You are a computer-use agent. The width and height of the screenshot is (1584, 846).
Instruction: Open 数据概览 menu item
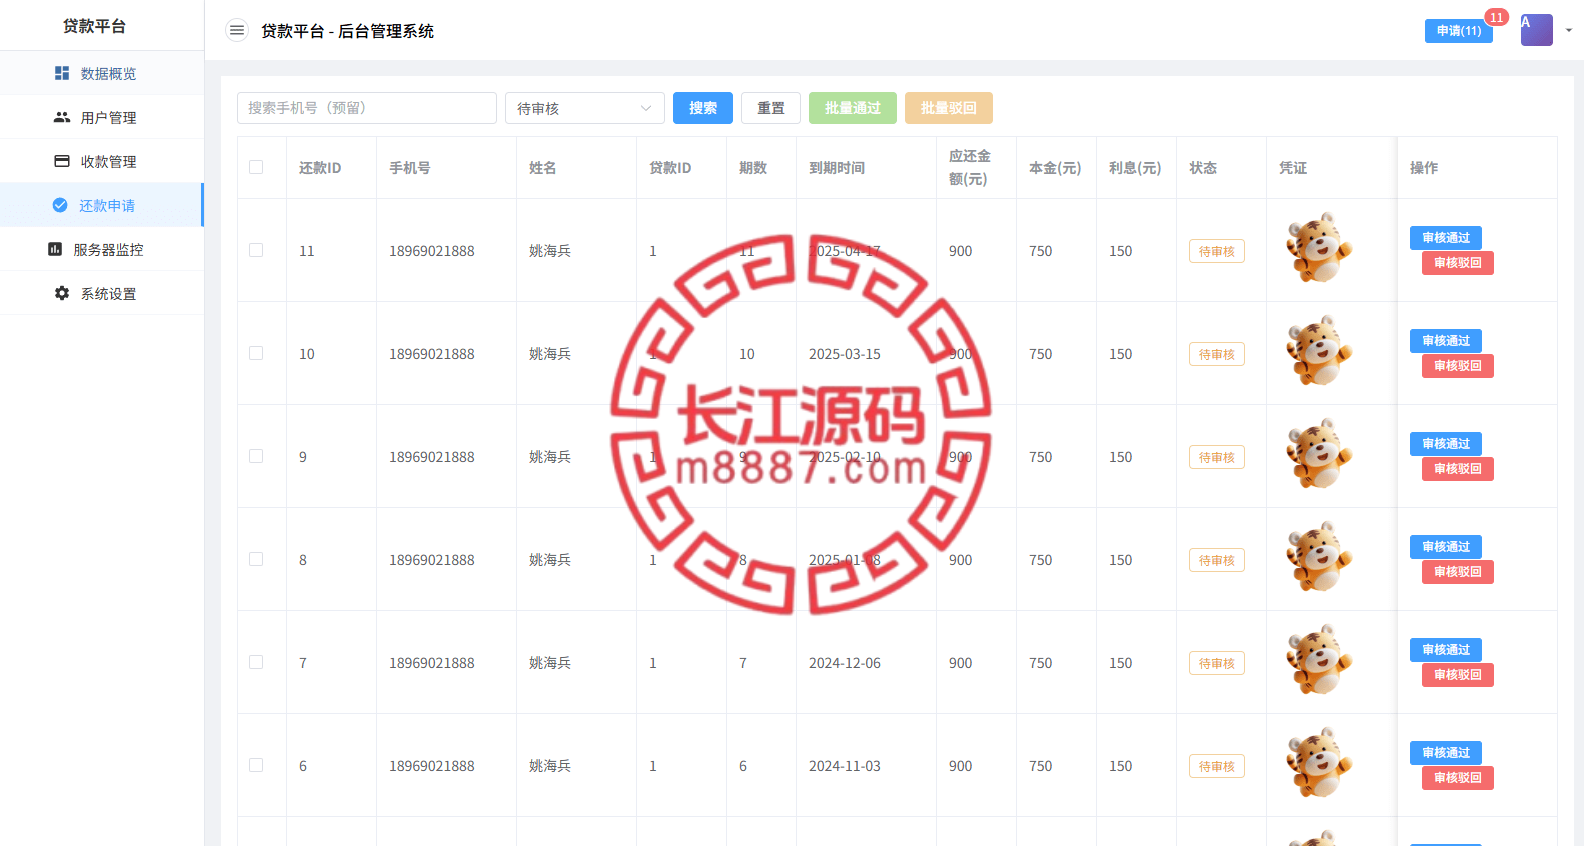point(102,73)
